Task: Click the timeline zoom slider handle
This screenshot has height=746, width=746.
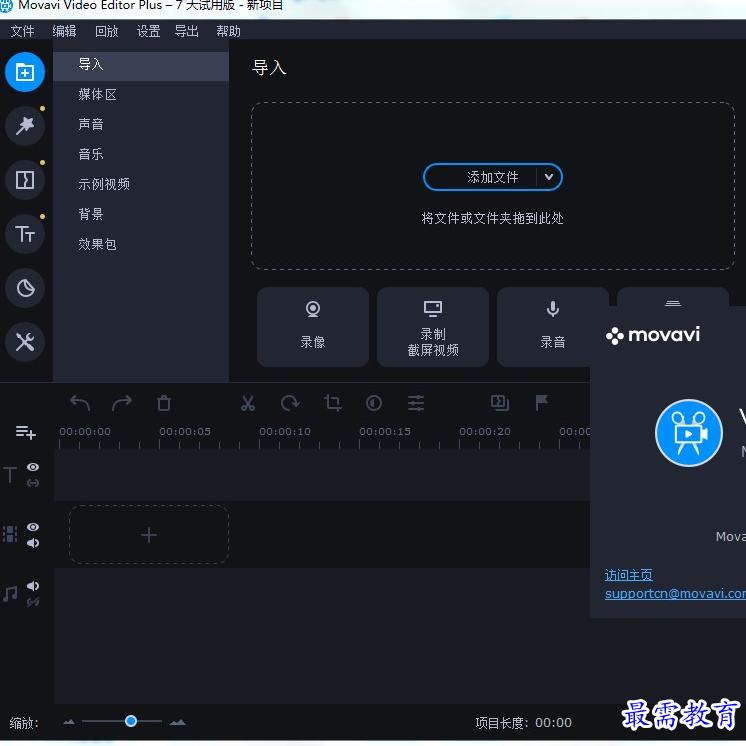Action: (131, 721)
